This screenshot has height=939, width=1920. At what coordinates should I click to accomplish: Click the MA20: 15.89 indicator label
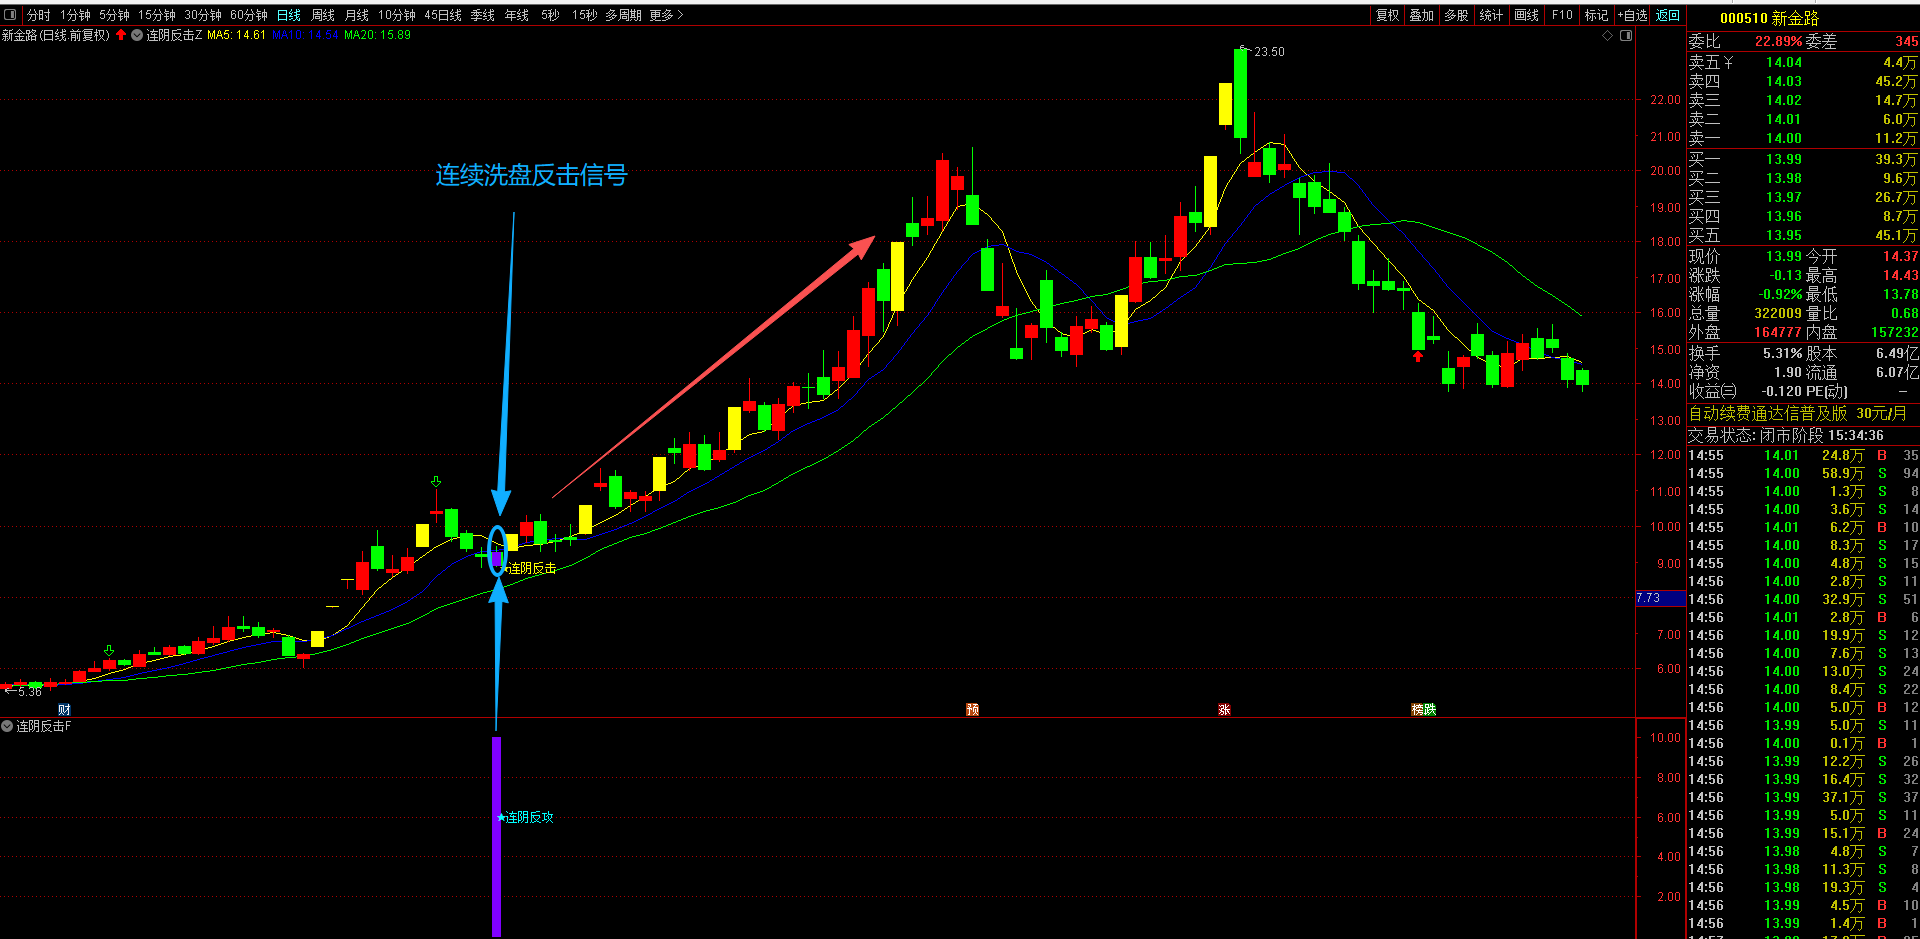point(377,35)
